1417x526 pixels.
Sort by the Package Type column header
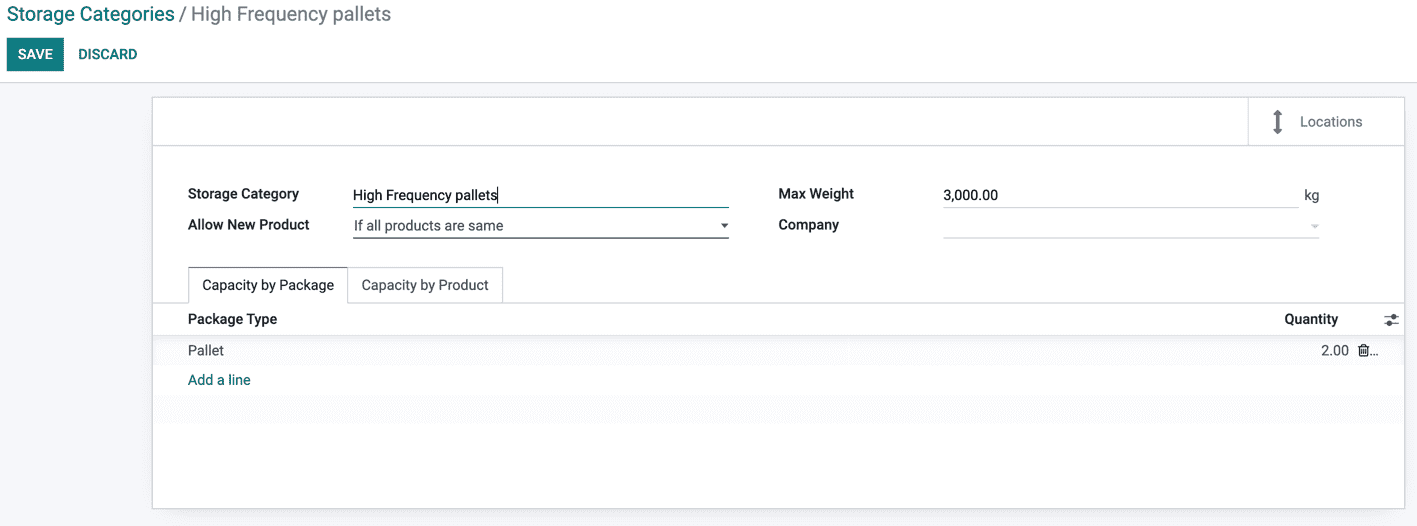232,319
